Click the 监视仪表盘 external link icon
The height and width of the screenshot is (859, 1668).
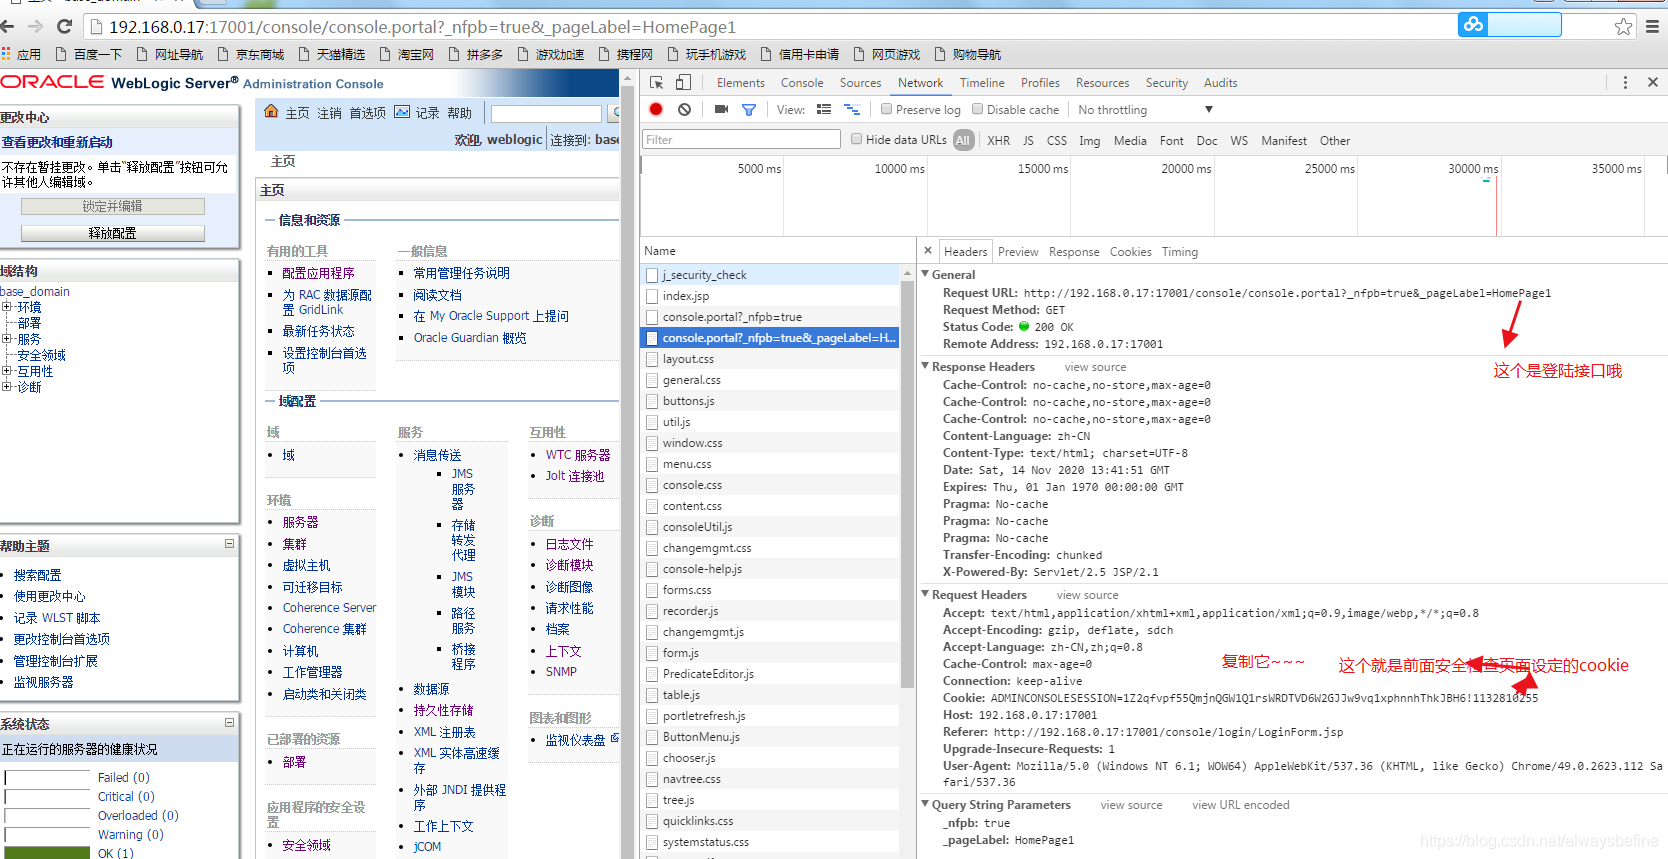(x=614, y=739)
